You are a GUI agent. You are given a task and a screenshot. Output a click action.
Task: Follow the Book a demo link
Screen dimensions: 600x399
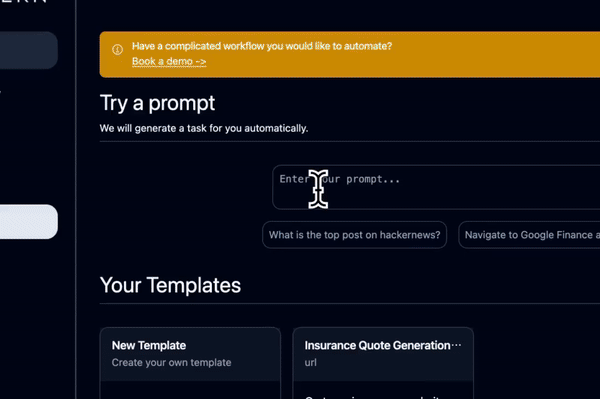pos(169,61)
